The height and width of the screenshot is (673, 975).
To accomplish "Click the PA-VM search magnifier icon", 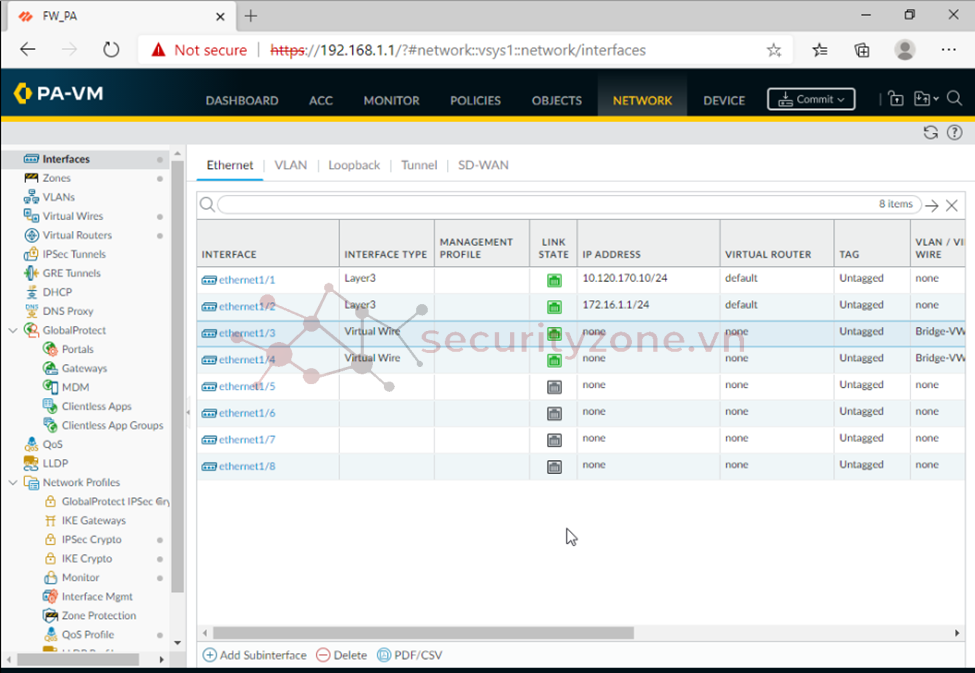I will (954, 98).
